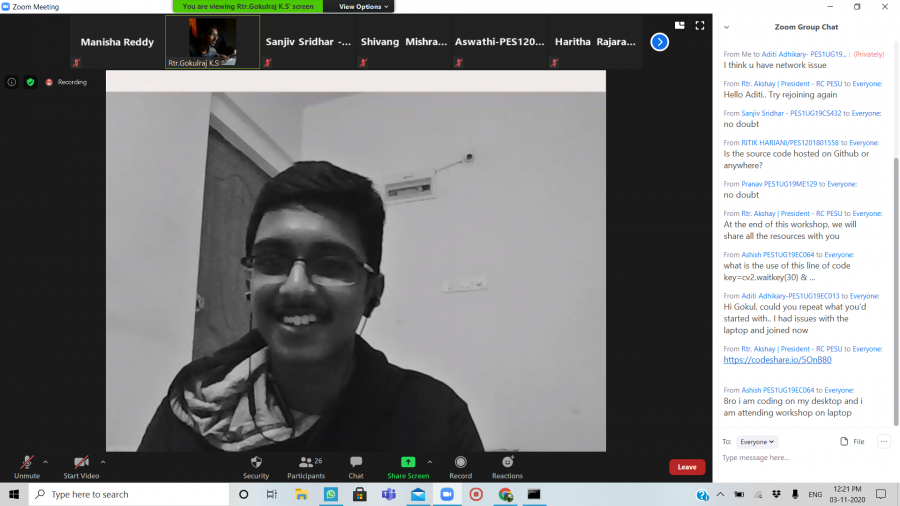The width and height of the screenshot is (900, 506).
Task: Click the chat message input field
Action: pos(800,458)
